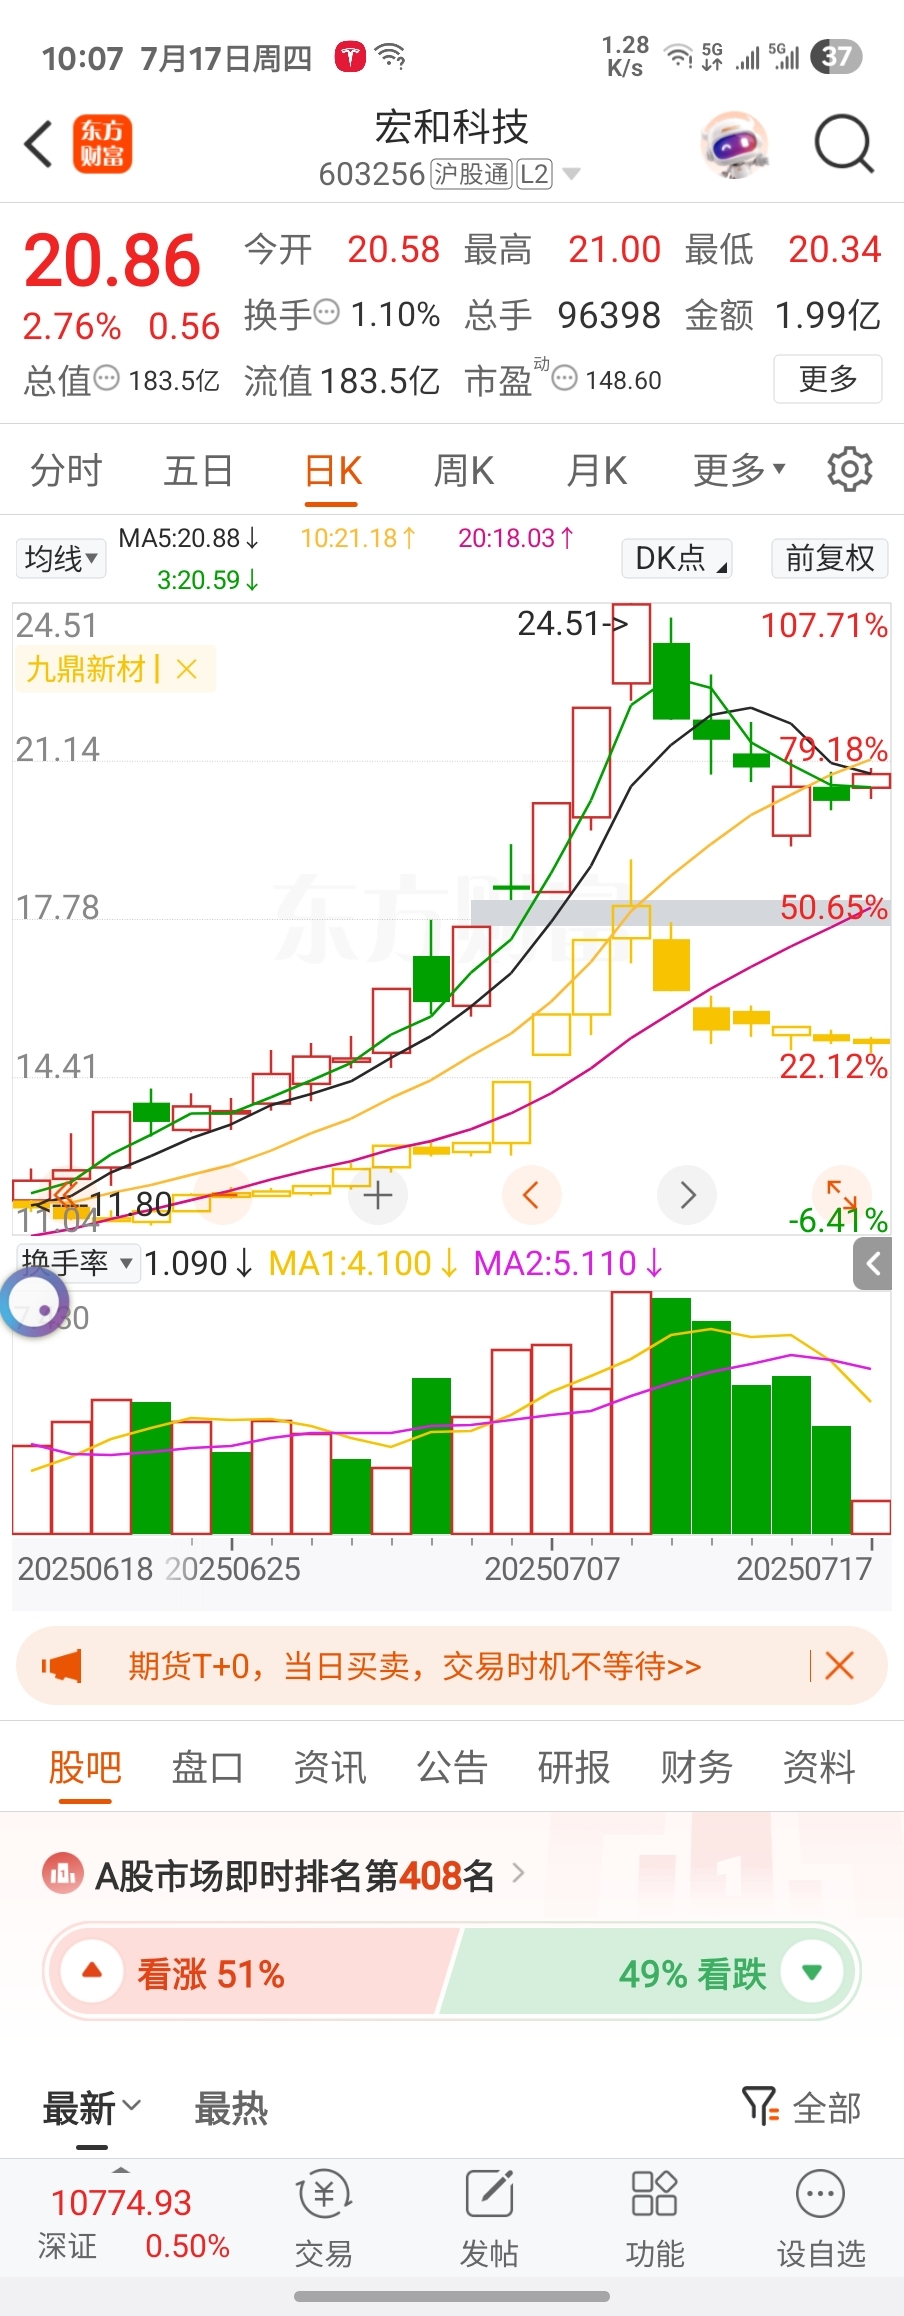
Task: Switch to 周K tab
Action: tap(463, 469)
